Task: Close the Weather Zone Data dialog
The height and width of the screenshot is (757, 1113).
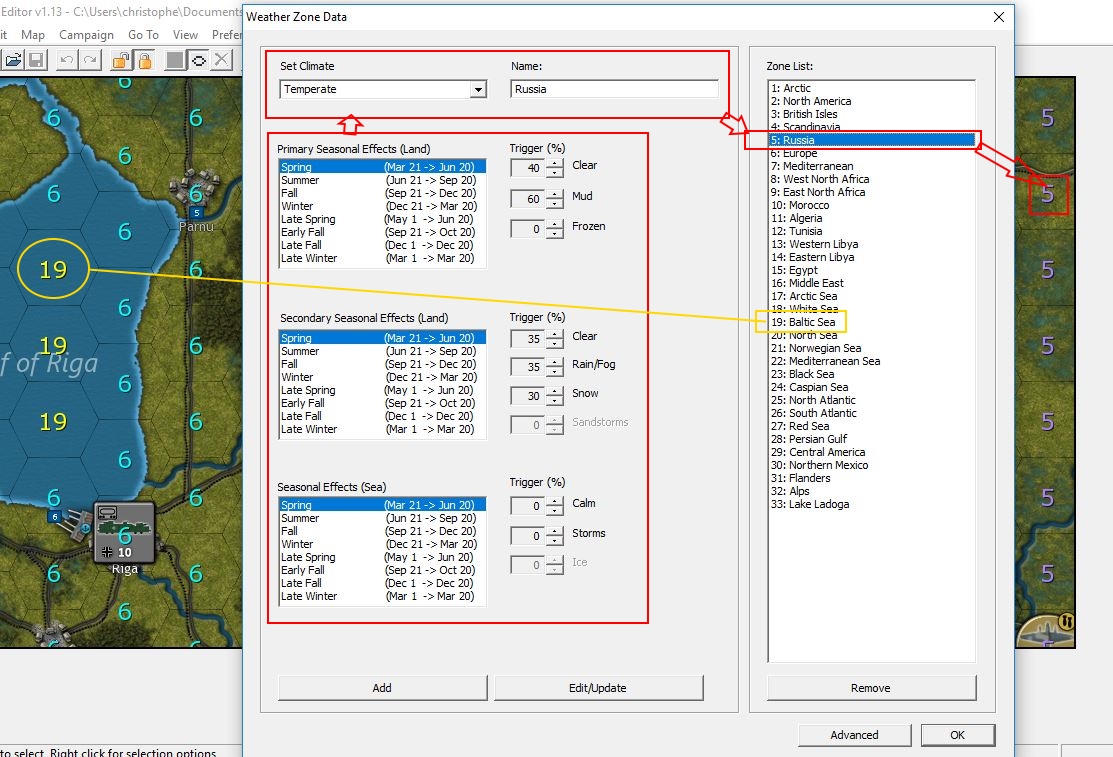Action: [x=999, y=17]
